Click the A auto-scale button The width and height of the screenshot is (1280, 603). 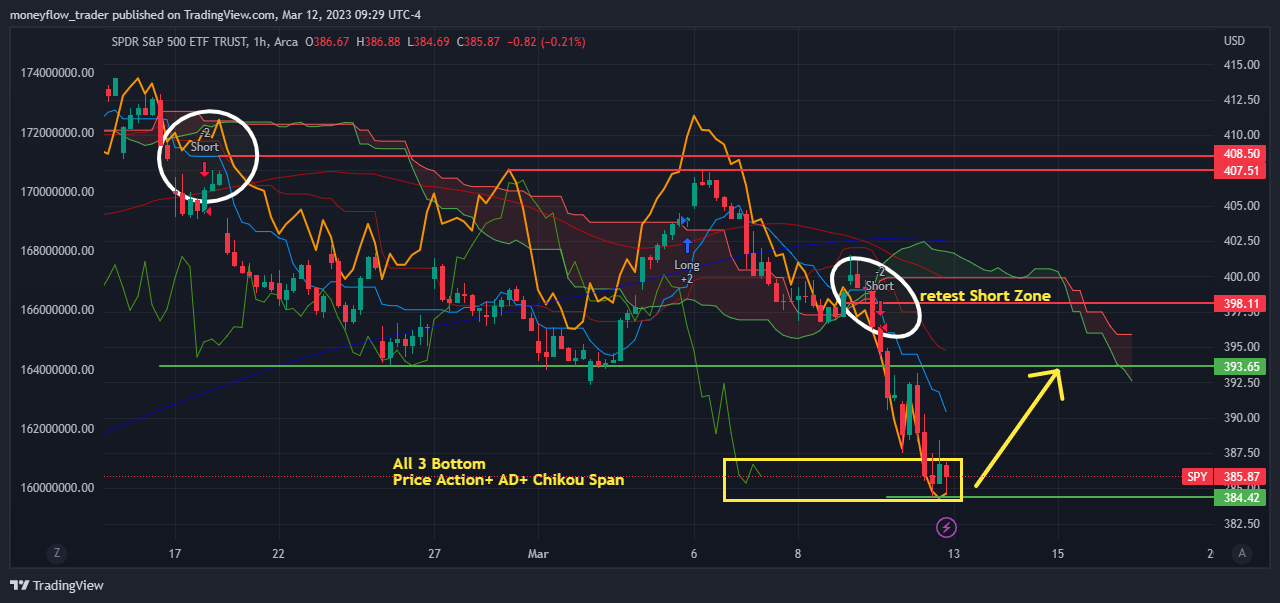(x=1242, y=553)
